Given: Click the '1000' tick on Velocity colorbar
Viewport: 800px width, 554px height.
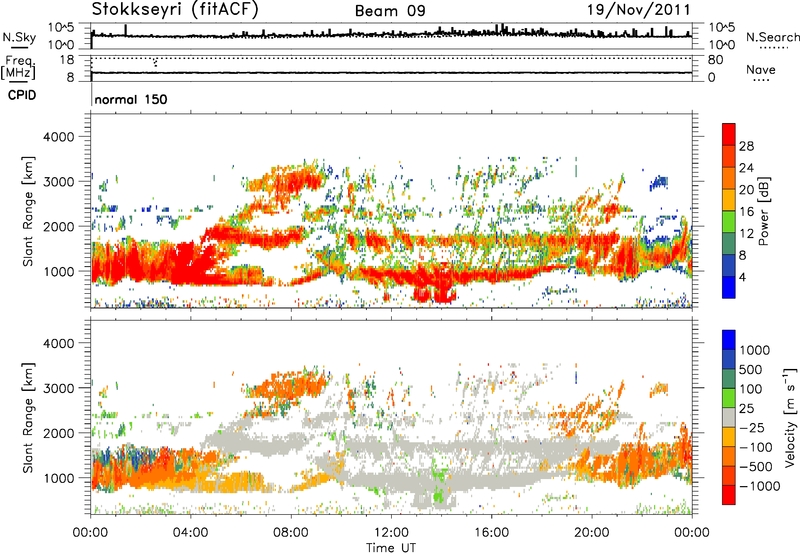Looking at the screenshot, I should [754, 350].
